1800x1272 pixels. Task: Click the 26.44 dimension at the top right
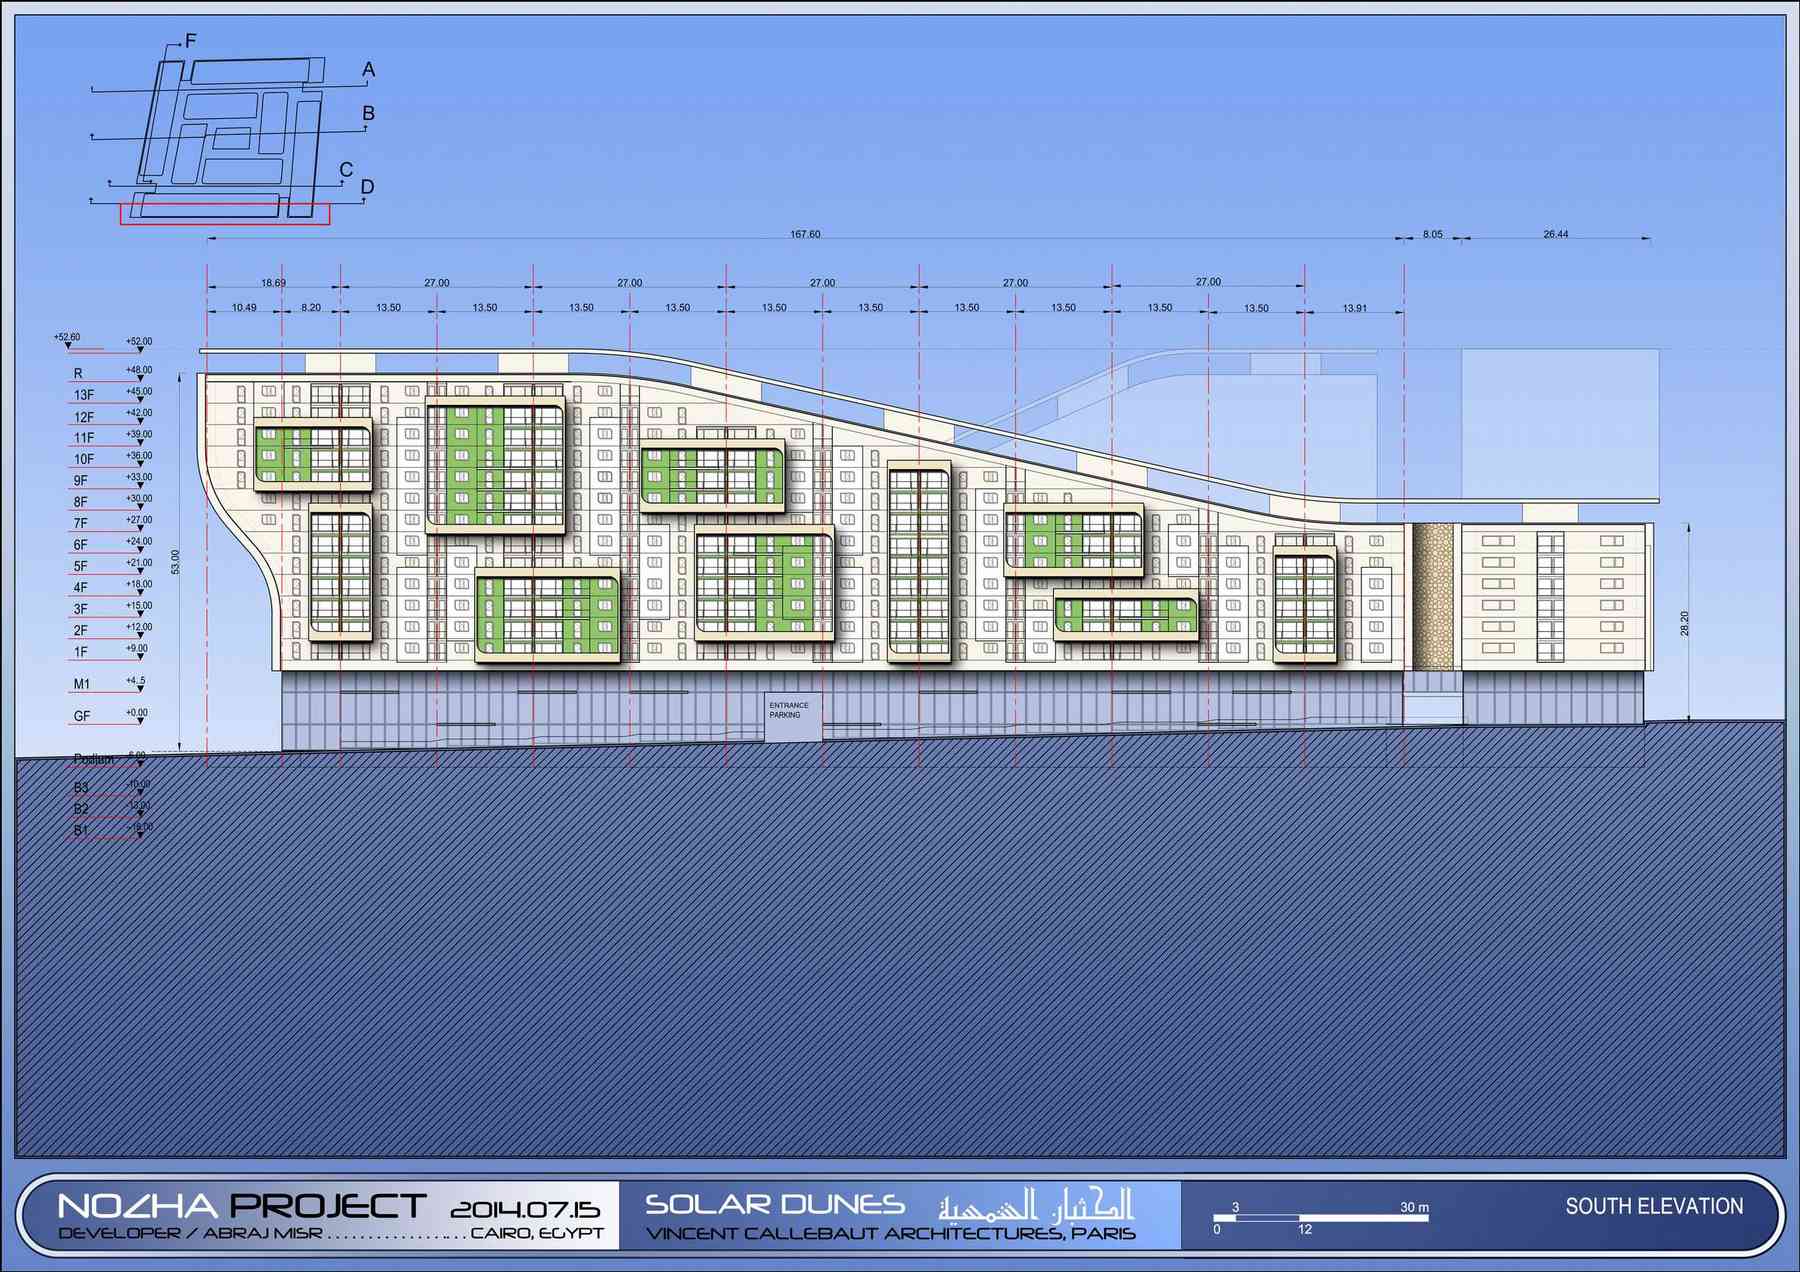tap(1555, 234)
